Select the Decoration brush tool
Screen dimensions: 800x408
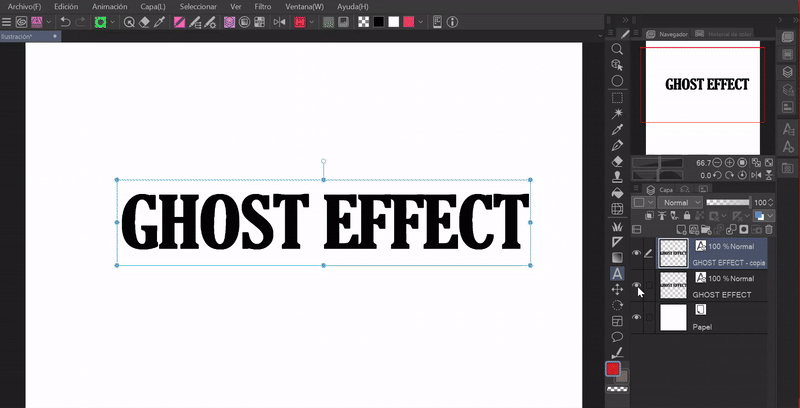(x=617, y=225)
